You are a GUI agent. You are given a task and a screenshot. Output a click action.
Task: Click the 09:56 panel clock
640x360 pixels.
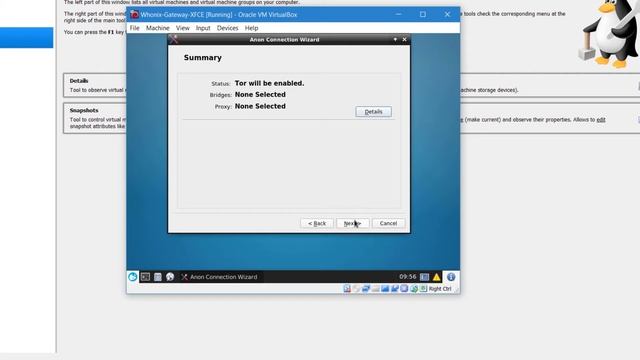point(407,276)
